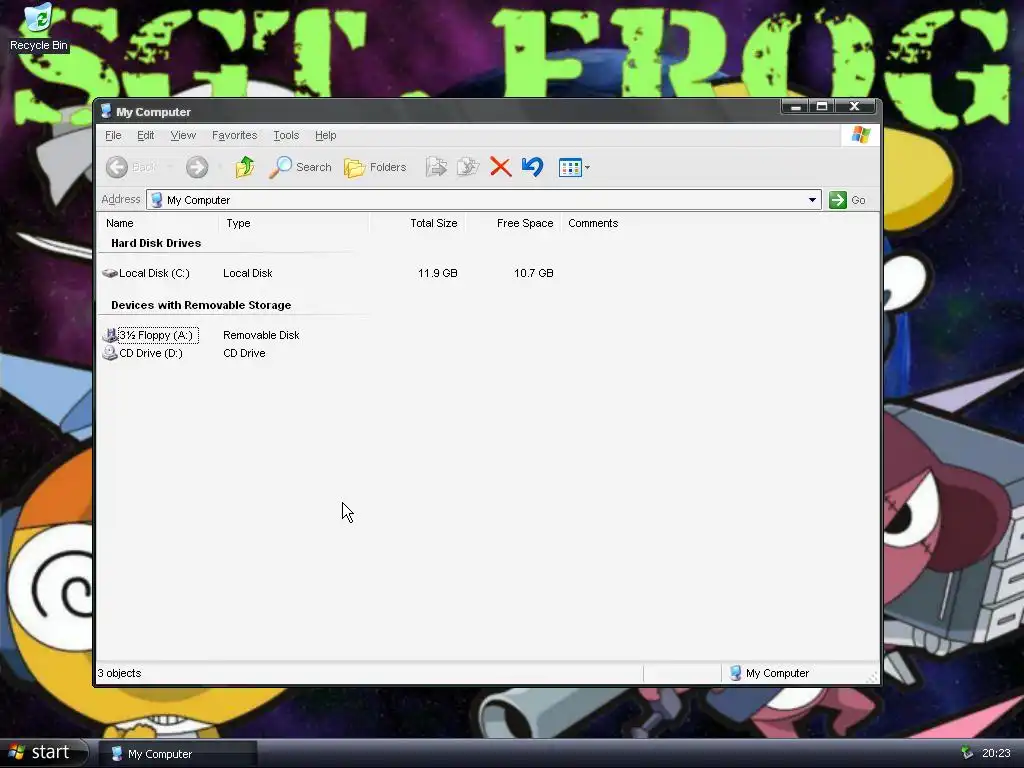Click the '3 objects' status bar text
Viewport: 1024px width, 768px height.
120,673
